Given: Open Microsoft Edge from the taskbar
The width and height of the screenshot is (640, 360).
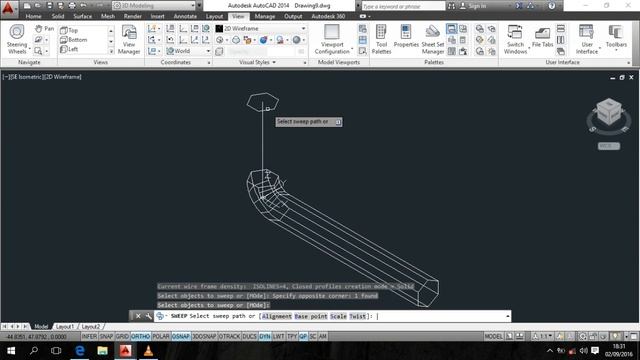Looking at the screenshot, I should tap(80, 351).
